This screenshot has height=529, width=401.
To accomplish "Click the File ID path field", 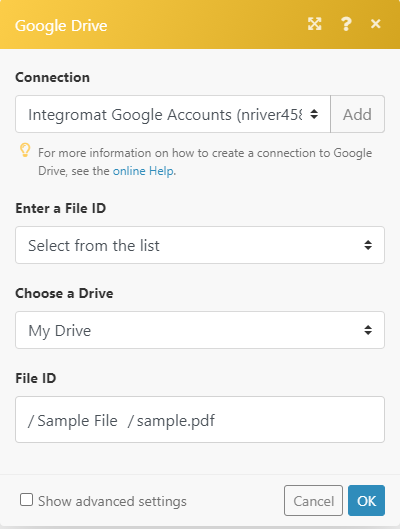I will (200, 419).
